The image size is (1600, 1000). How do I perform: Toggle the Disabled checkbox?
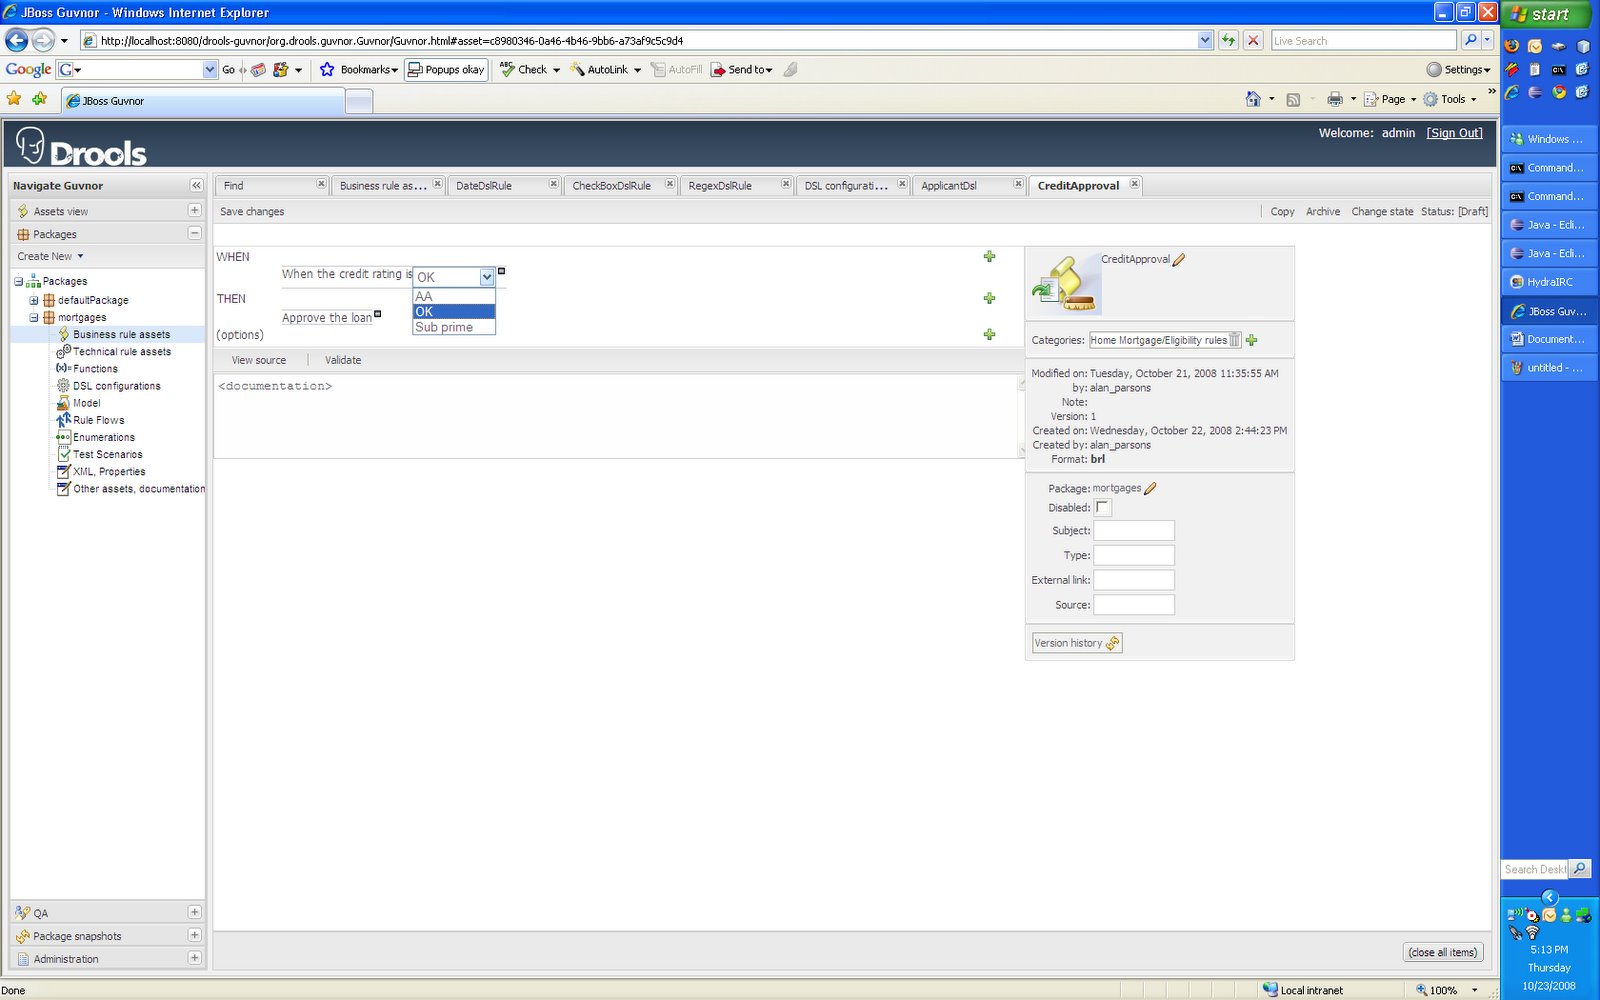[1102, 507]
